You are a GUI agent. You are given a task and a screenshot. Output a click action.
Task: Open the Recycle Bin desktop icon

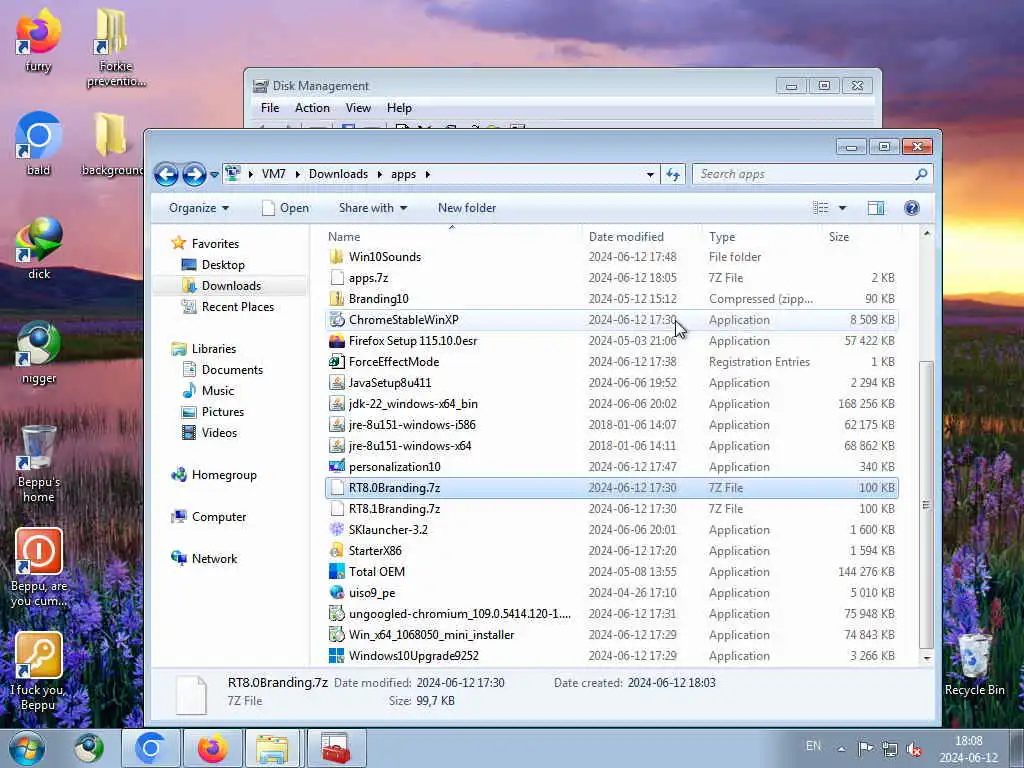(x=974, y=664)
